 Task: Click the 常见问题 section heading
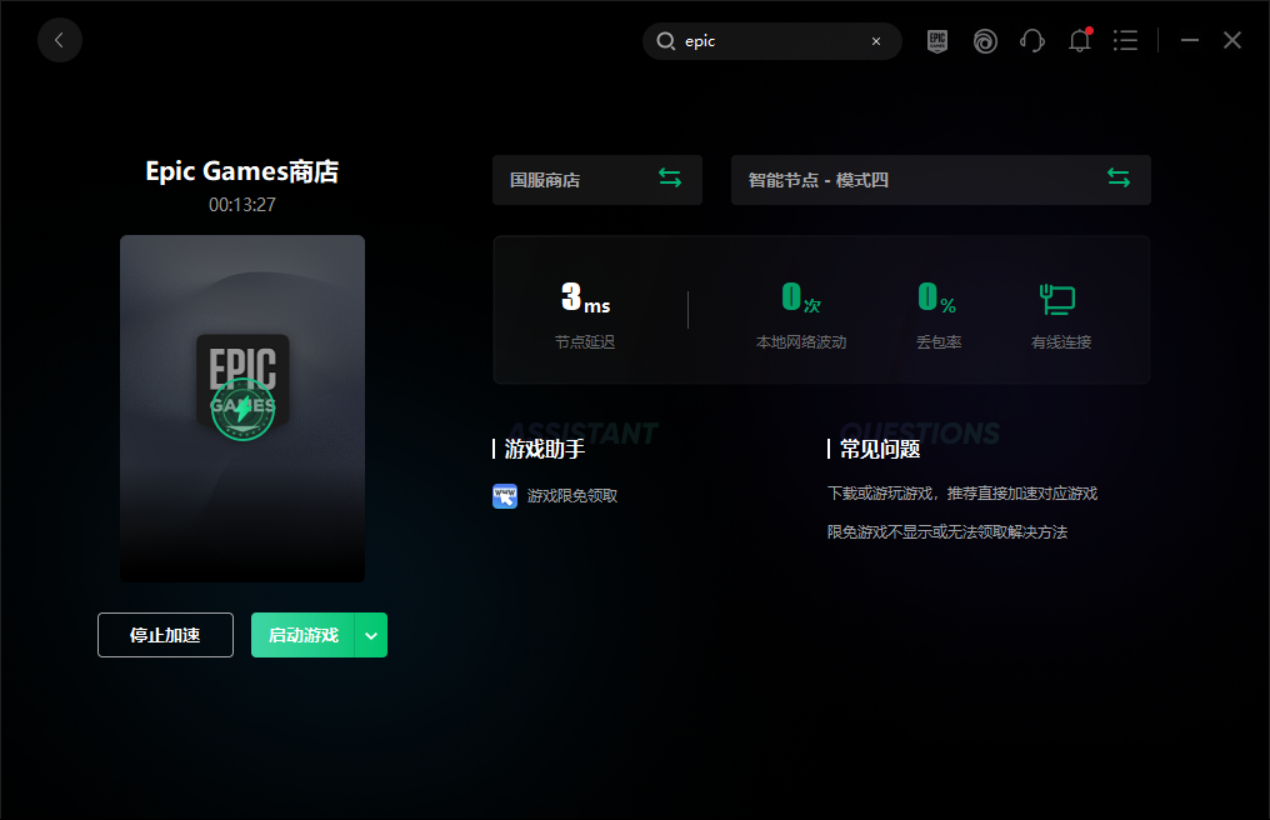879,449
